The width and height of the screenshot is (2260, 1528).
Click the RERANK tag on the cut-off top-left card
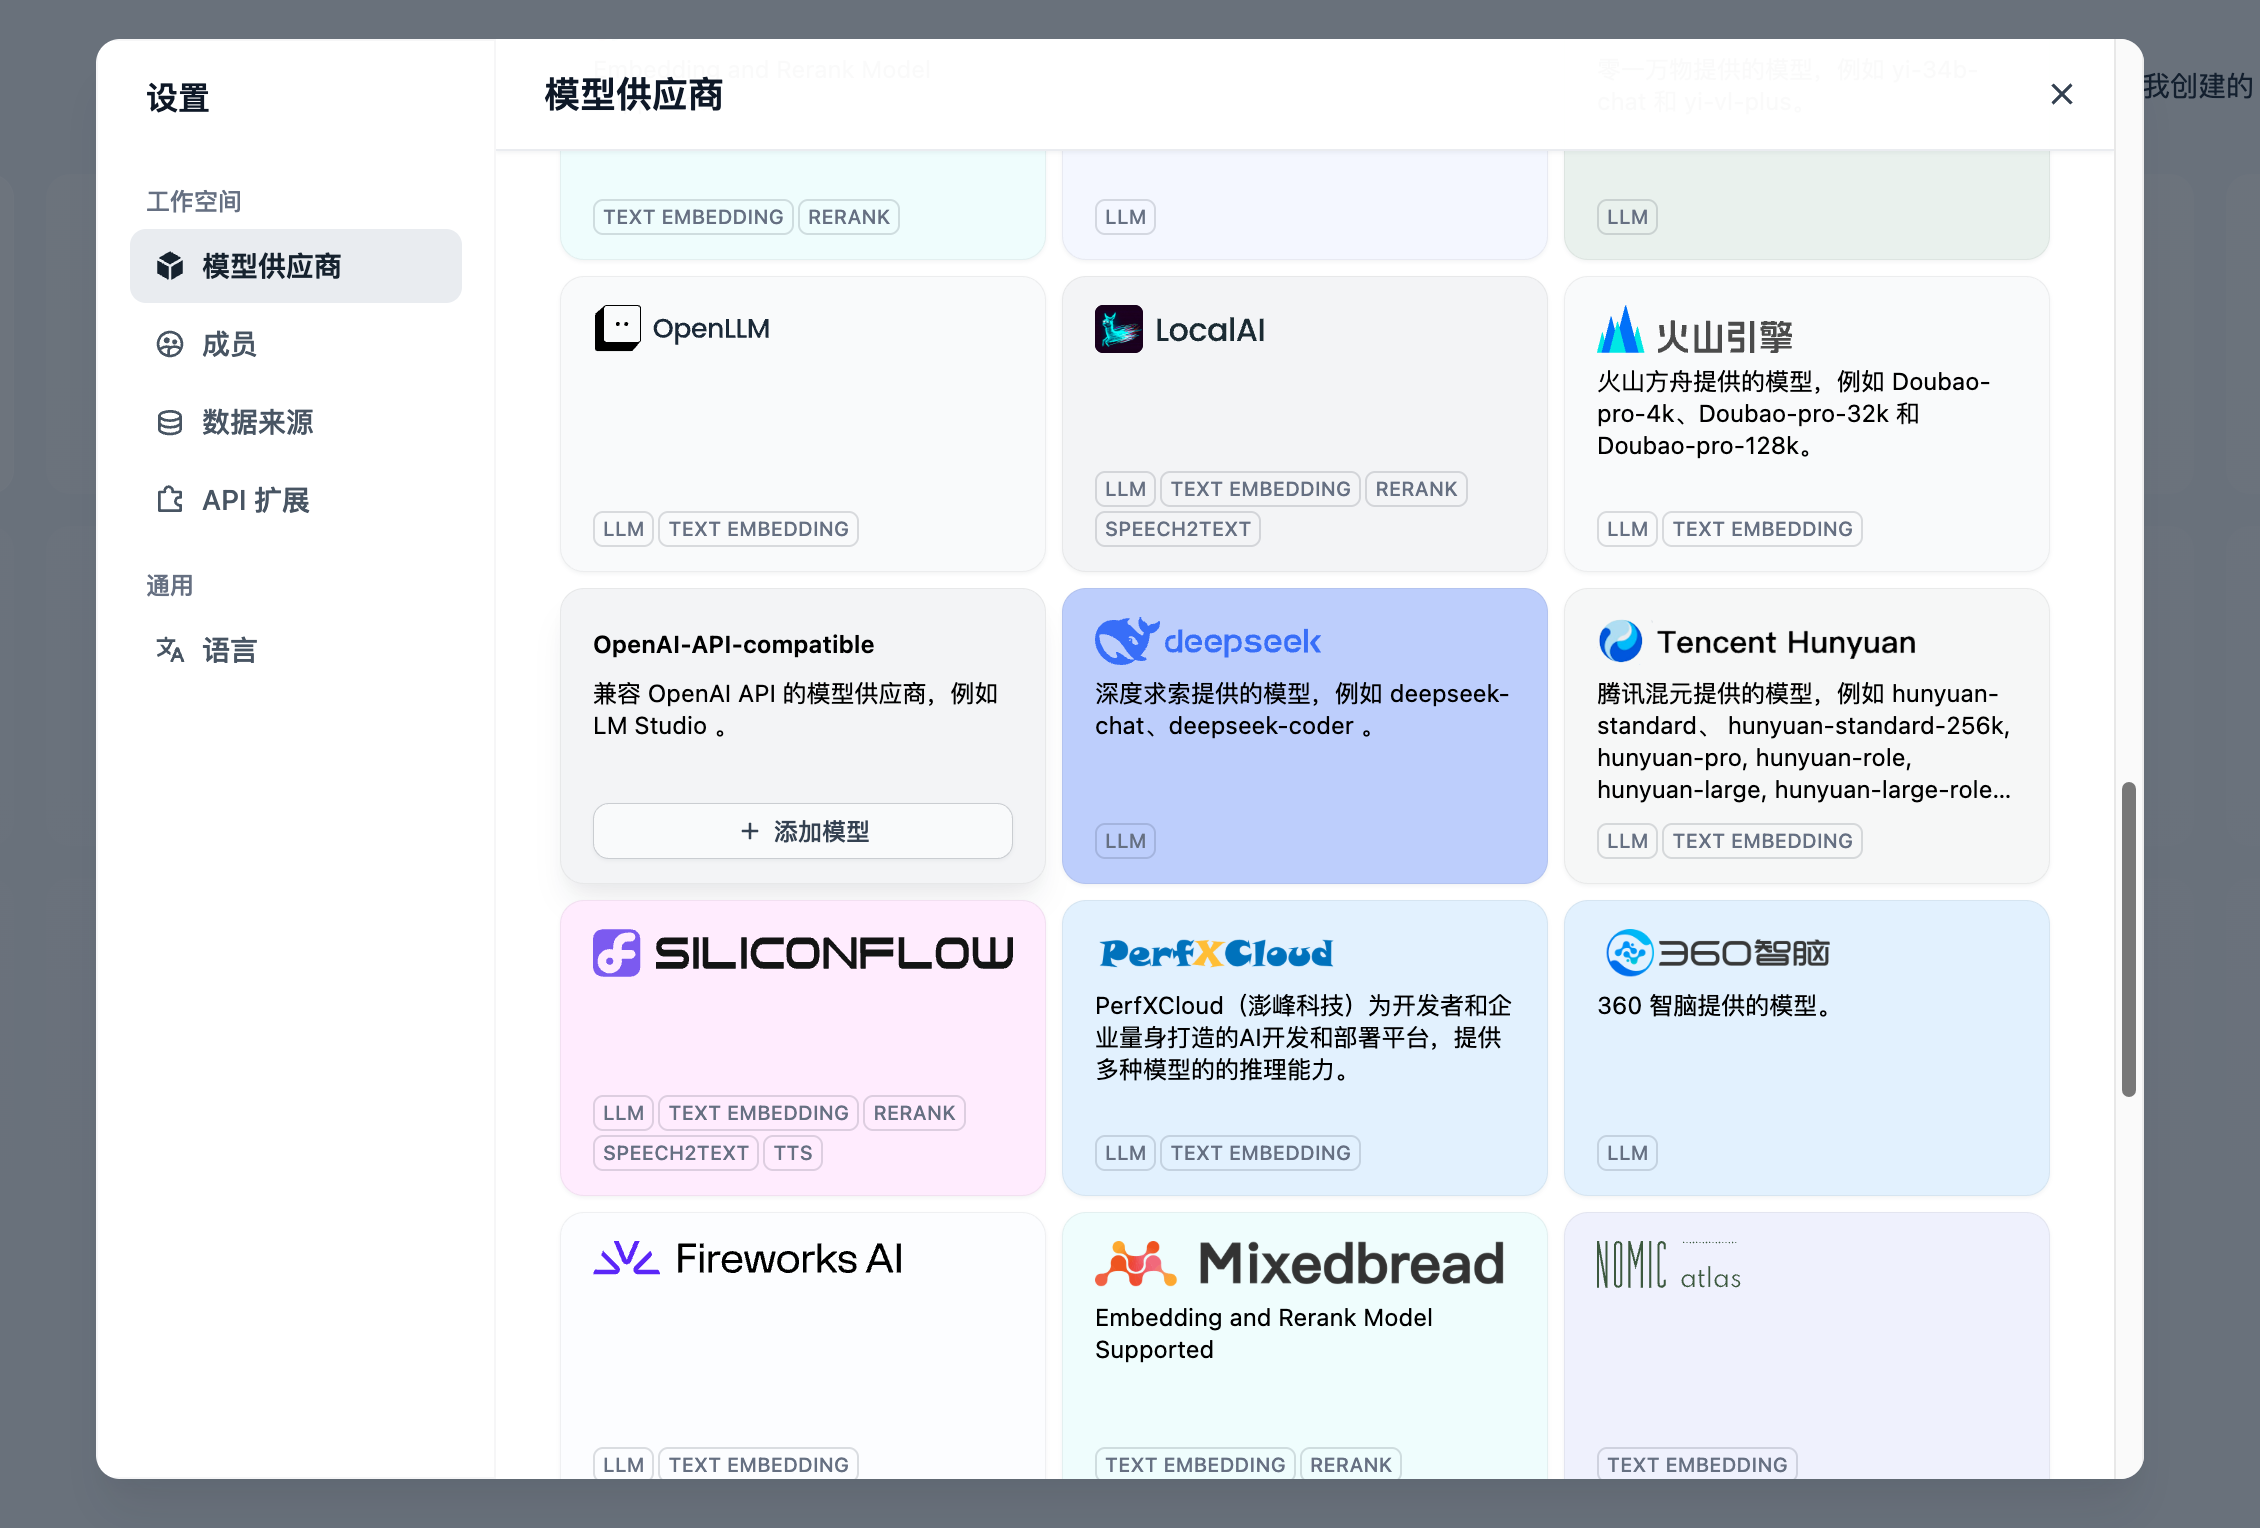[x=848, y=217]
